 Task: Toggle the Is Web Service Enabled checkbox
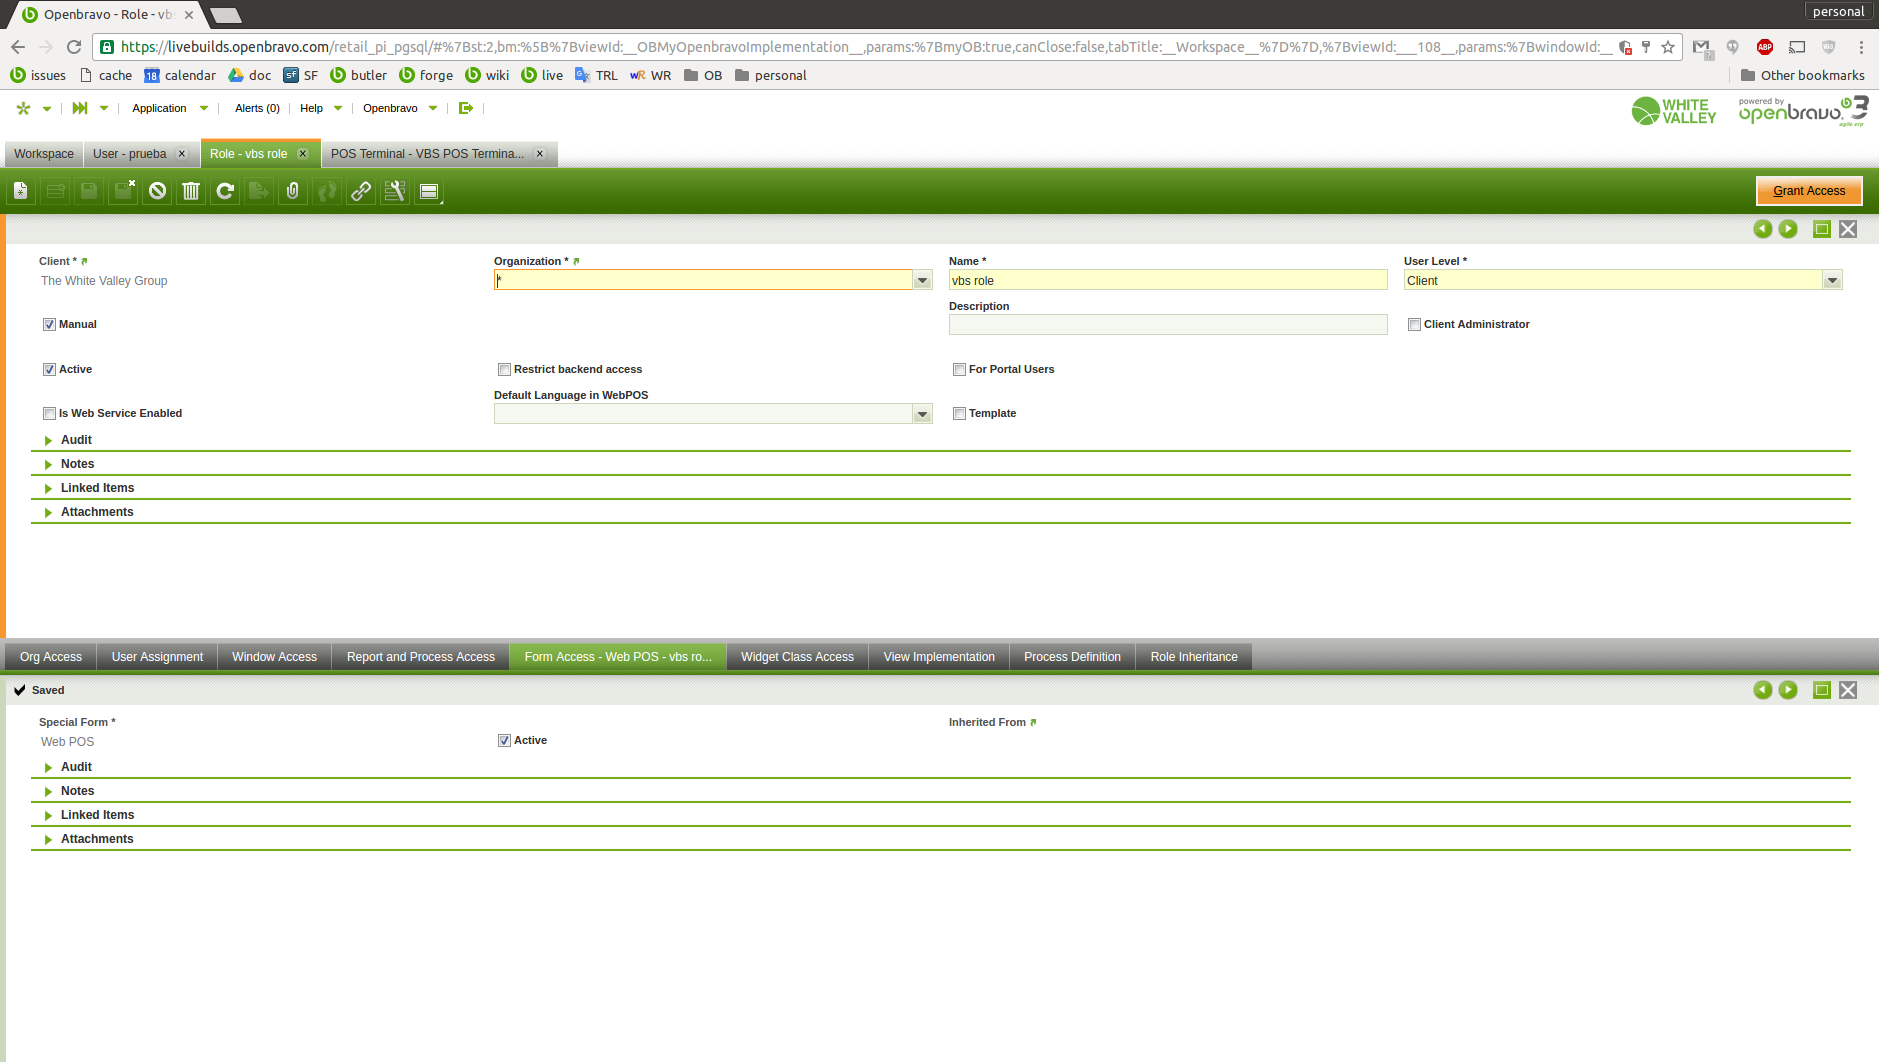point(49,413)
